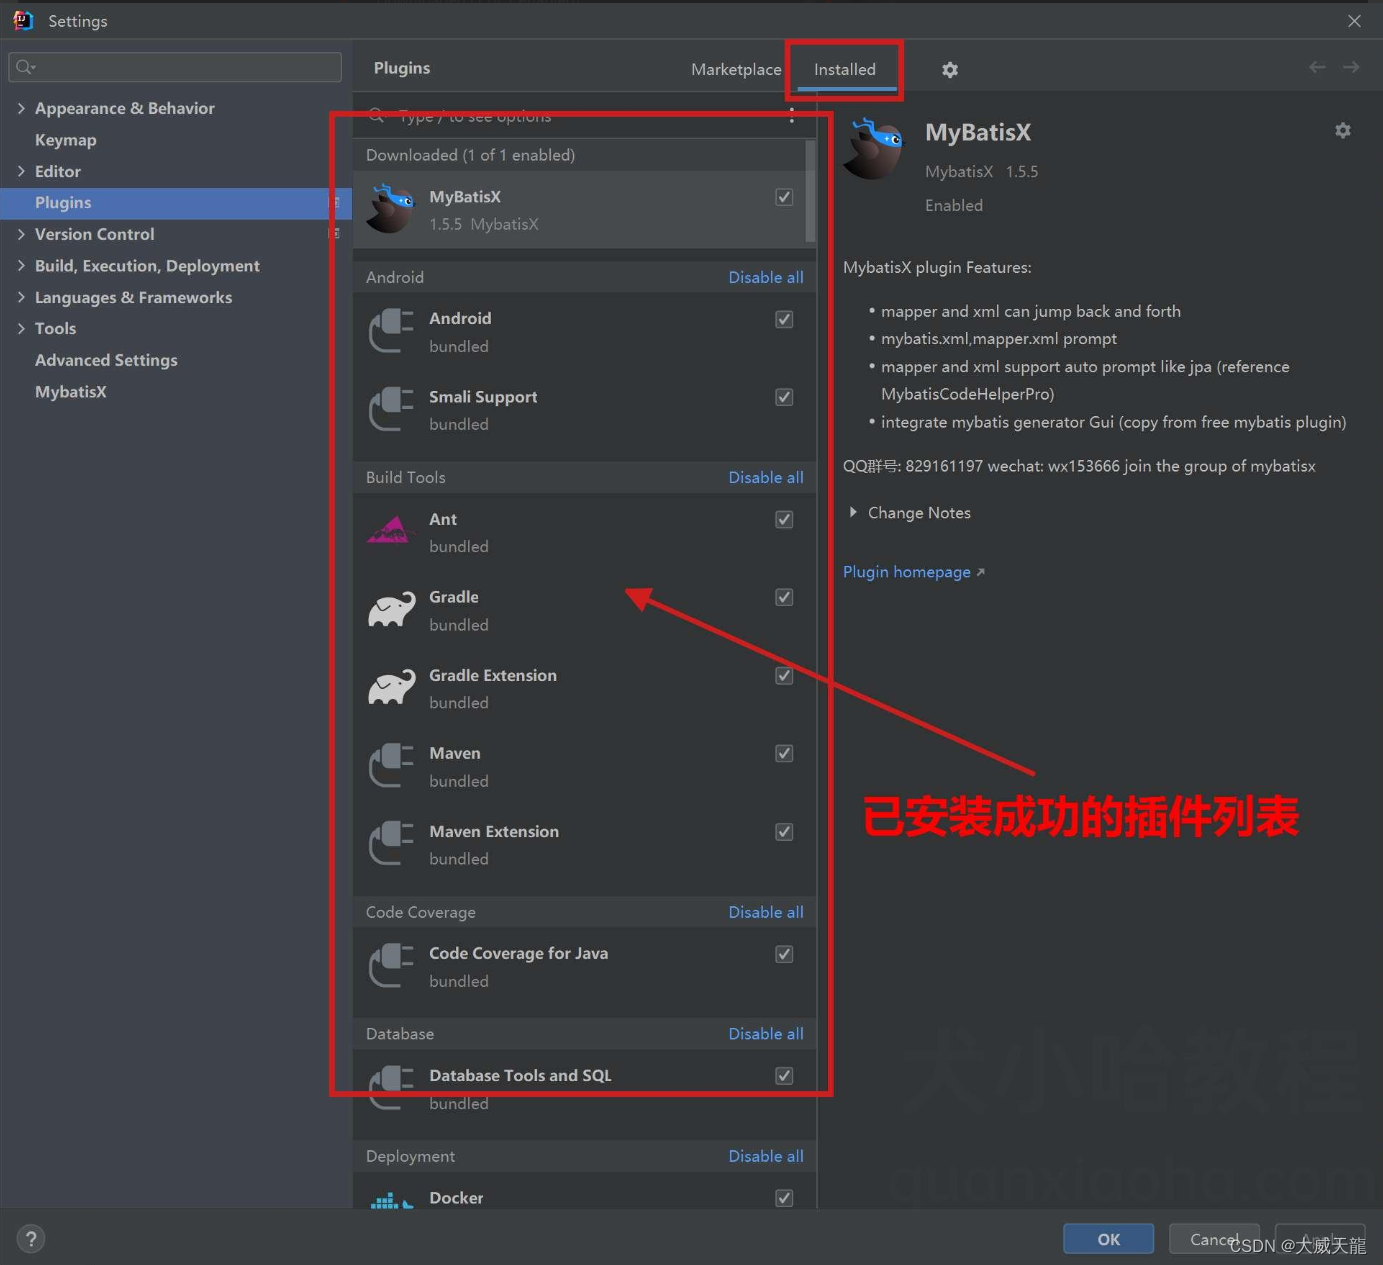The image size is (1383, 1265).
Task: Open MybatisX settings page
Action: pos(71,392)
